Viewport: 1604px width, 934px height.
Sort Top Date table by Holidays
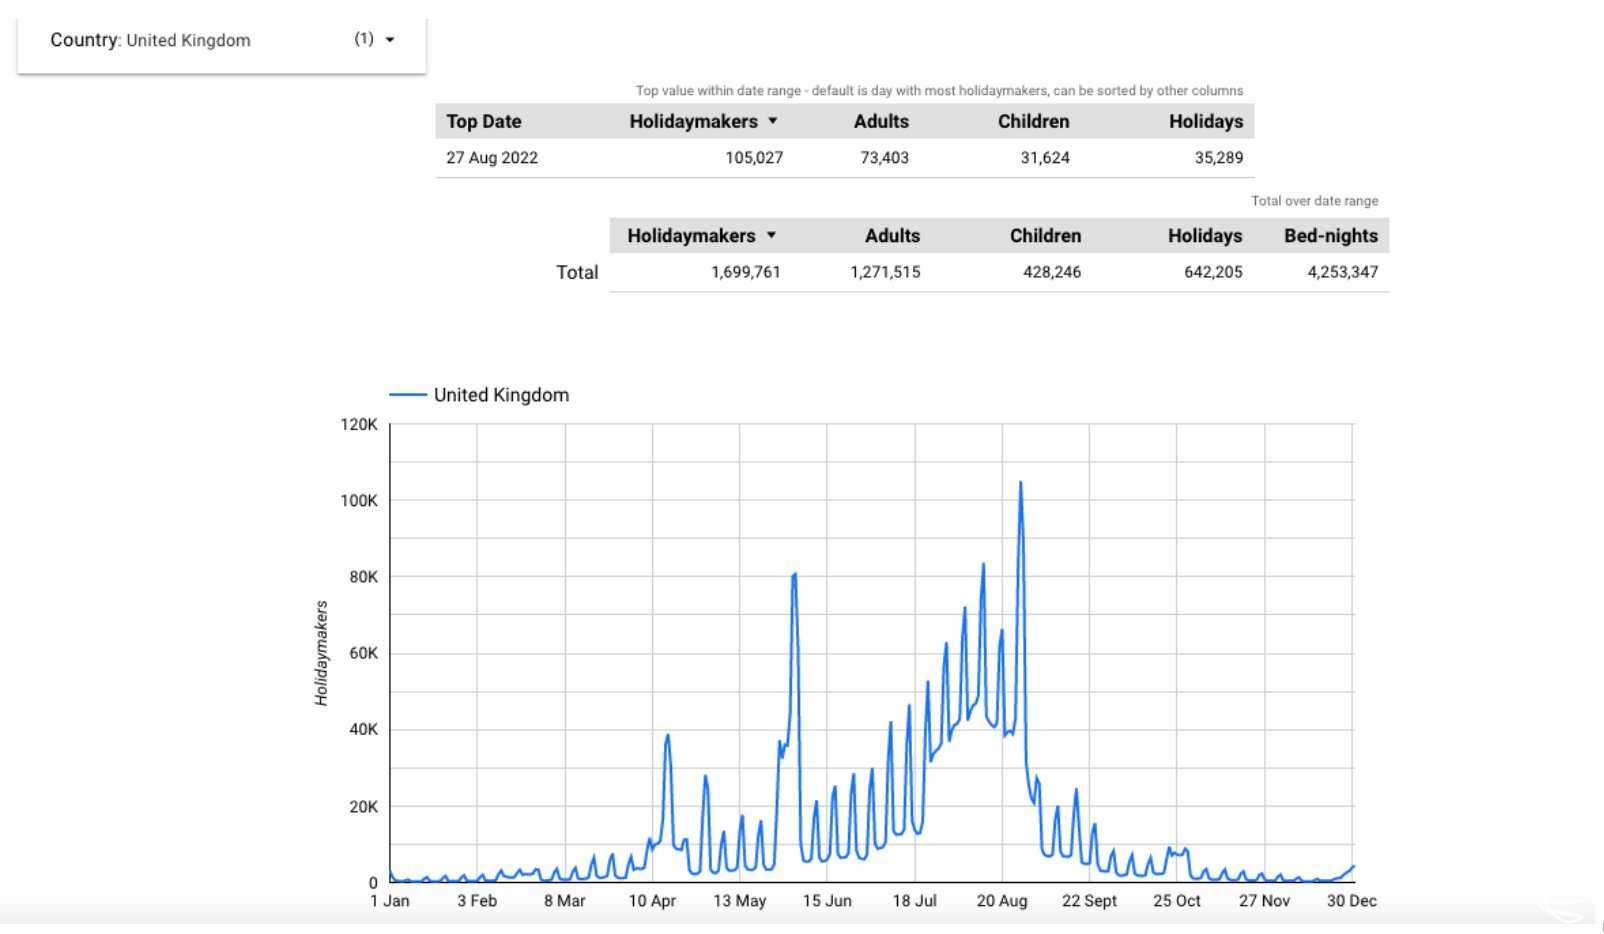[x=1206, y=121]
